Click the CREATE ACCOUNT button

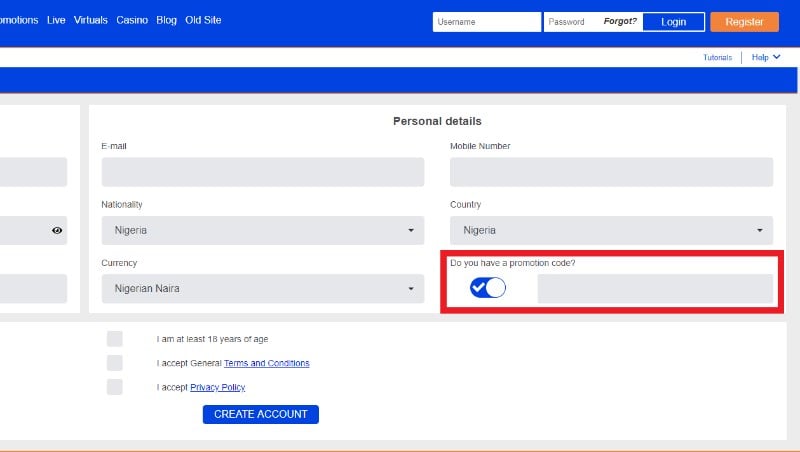tap(261, 414)
